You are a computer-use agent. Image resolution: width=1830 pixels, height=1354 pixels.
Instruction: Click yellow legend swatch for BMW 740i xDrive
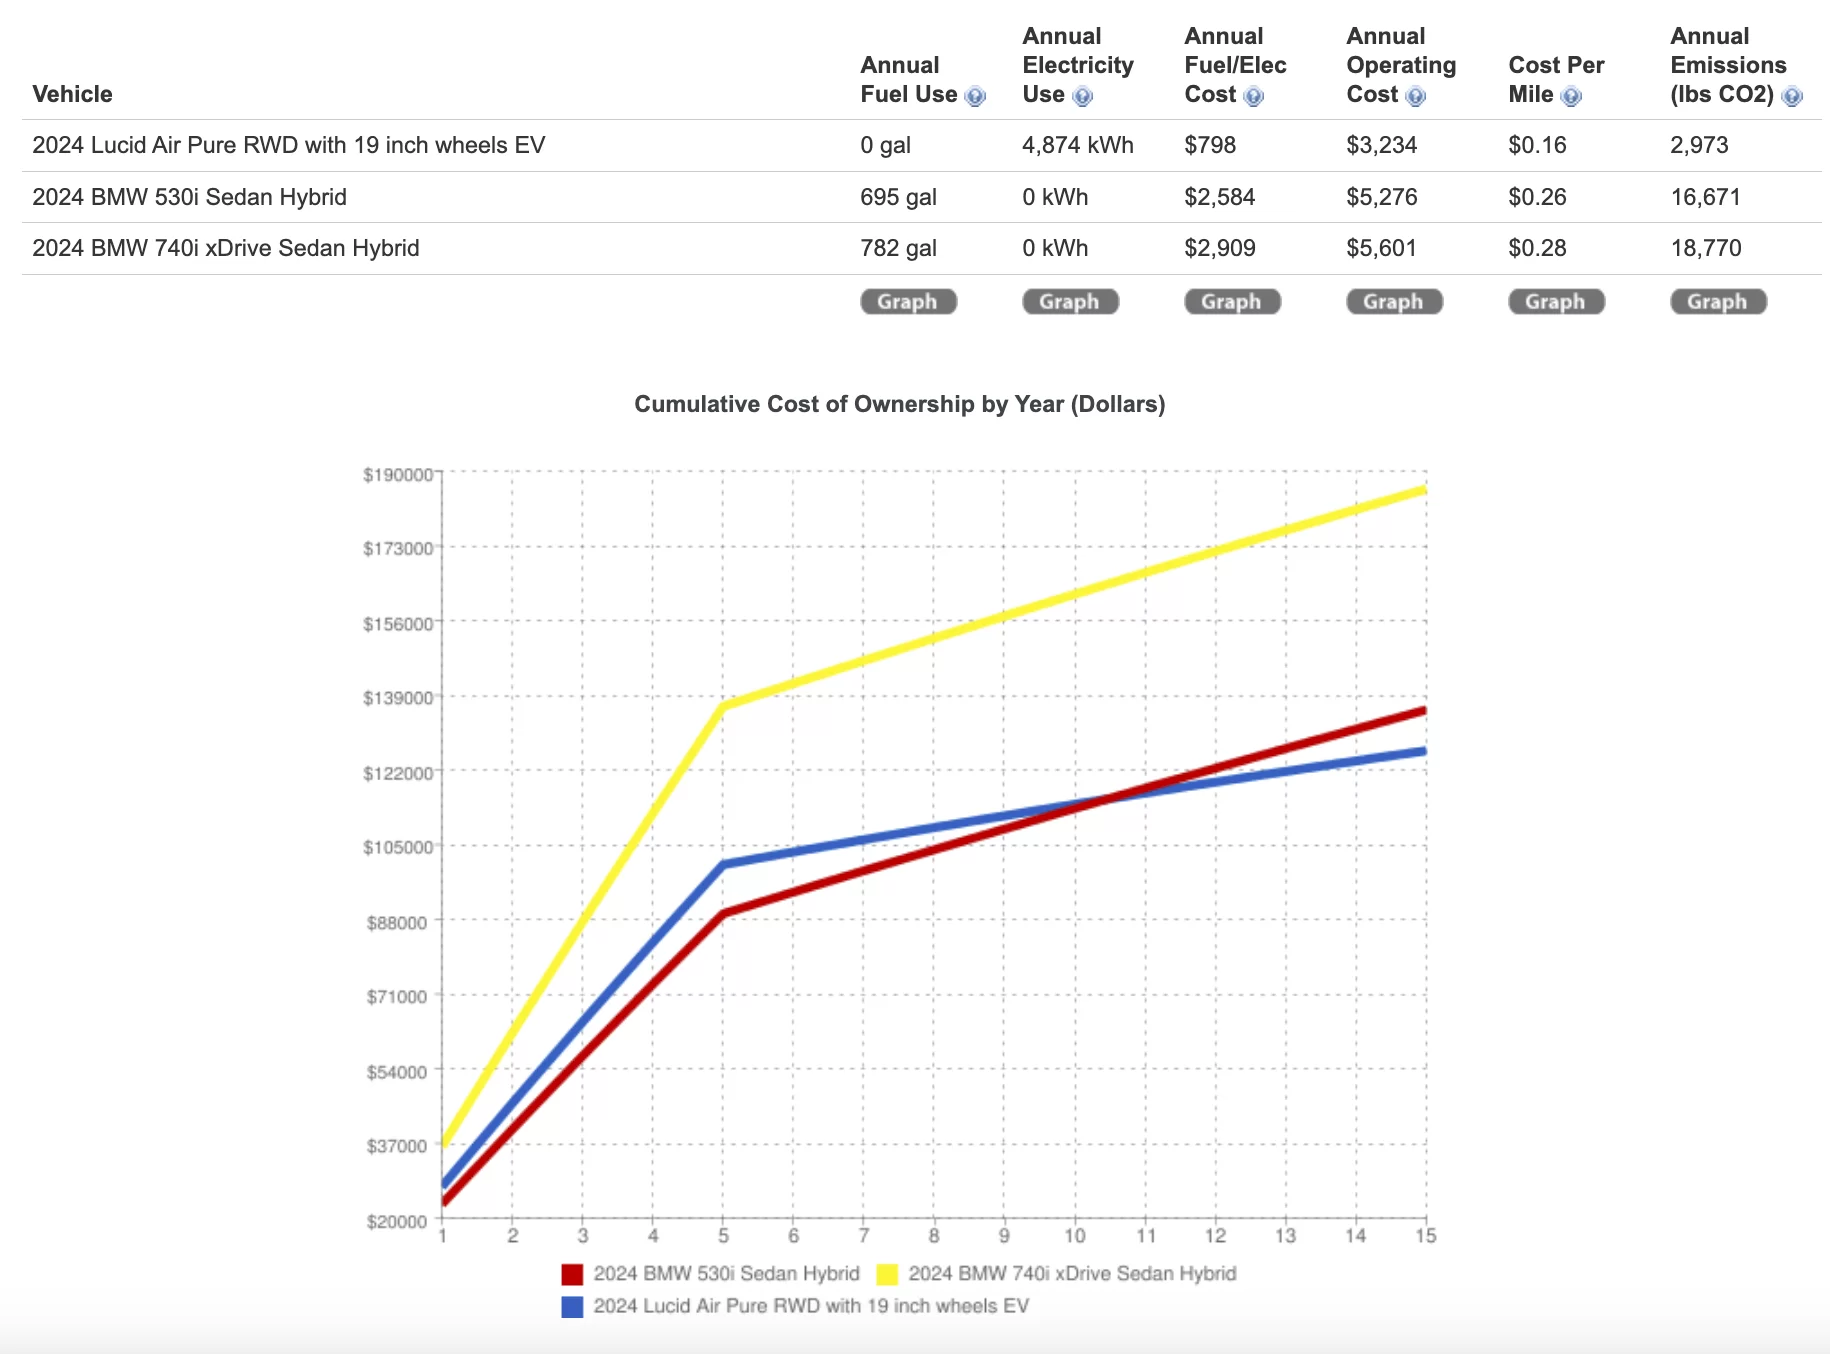(887, 1274)
